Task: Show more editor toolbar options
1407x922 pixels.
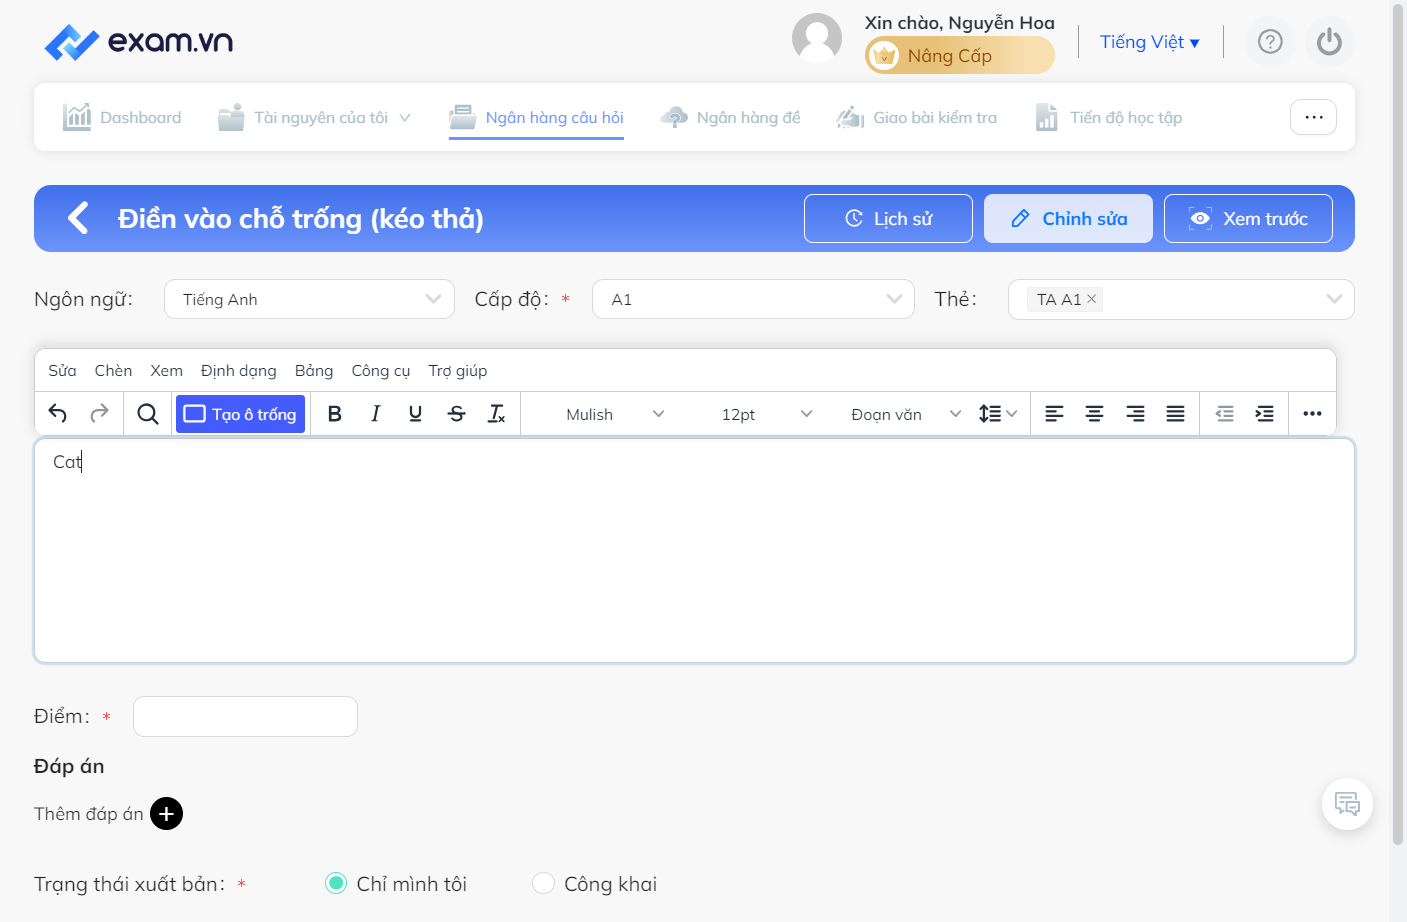Action: pyautogui.click(x=1313, y=414)
